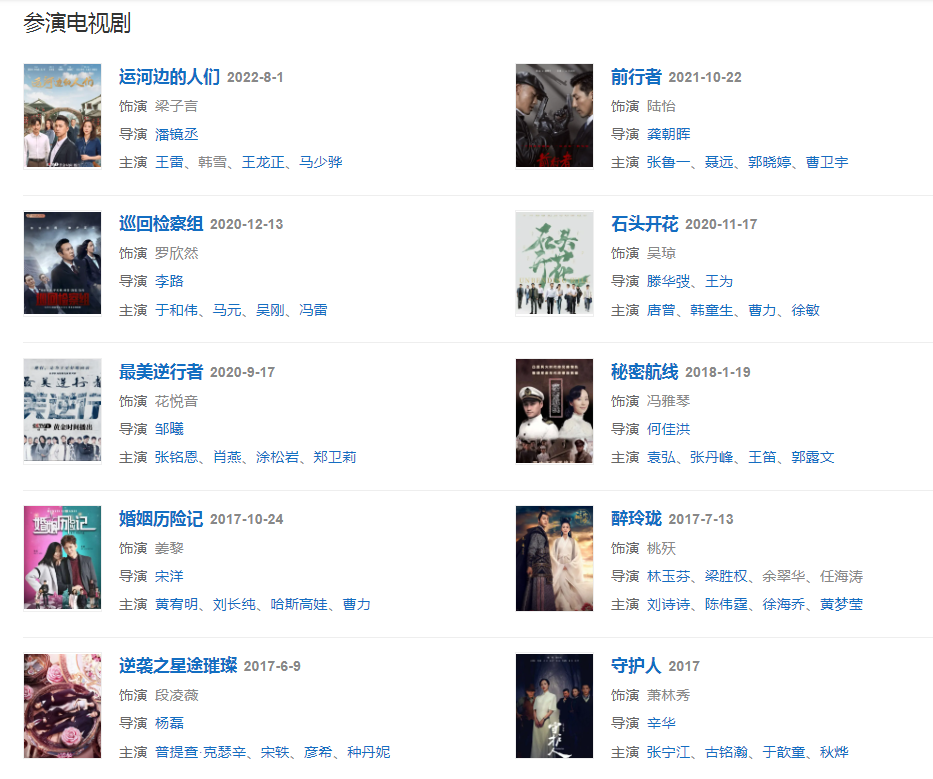
Task: Open actress 哈斯高娃's link
Action: (x=299, y=605)
